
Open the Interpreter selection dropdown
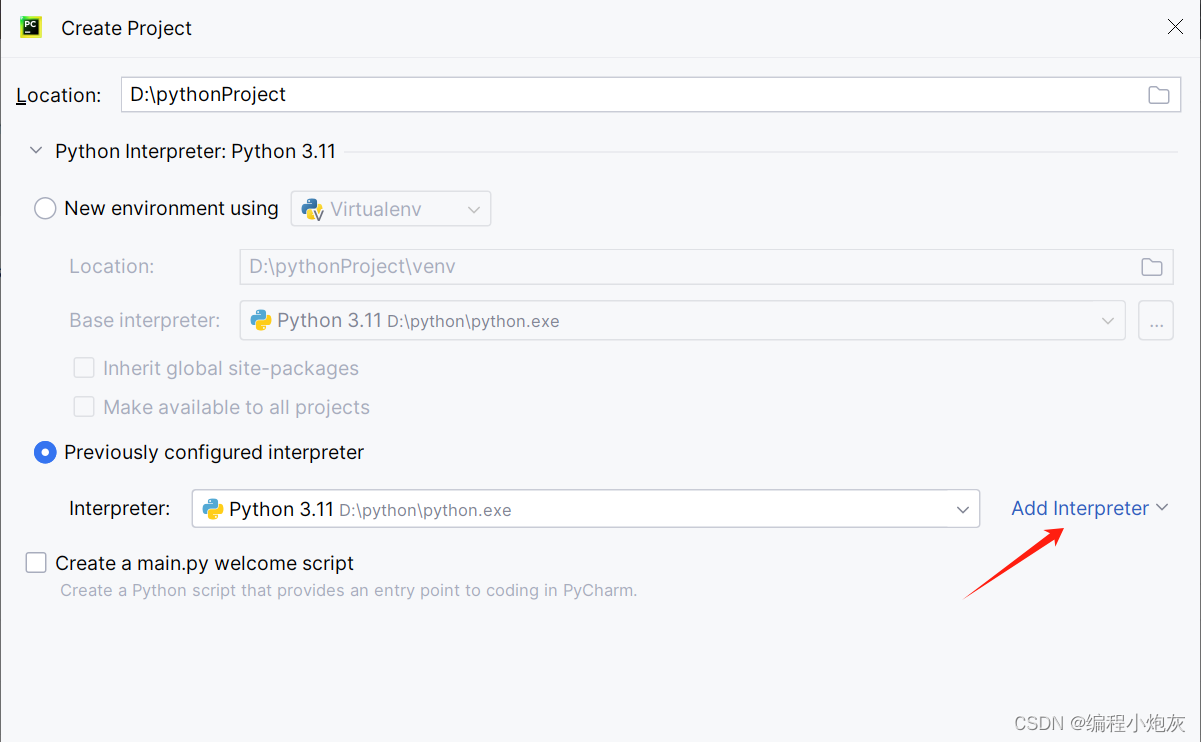pos(962,508)
